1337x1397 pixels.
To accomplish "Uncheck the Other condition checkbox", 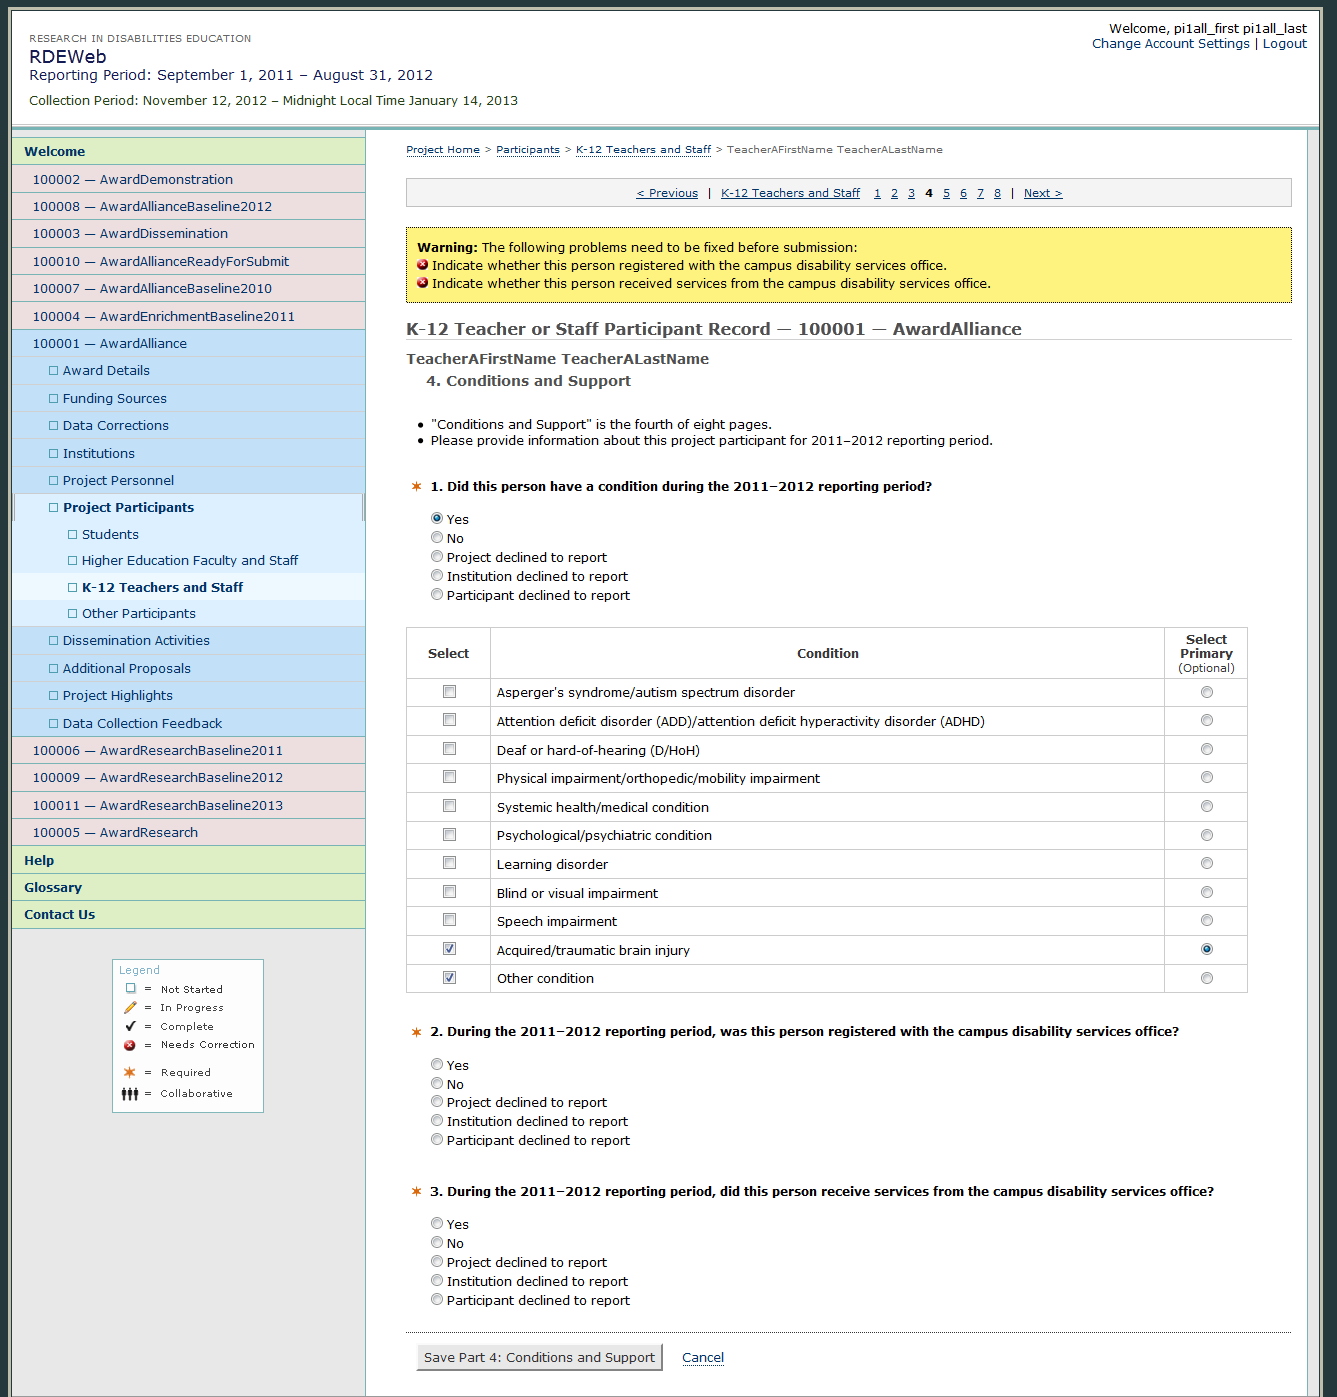I will click(x=449, y=978).
